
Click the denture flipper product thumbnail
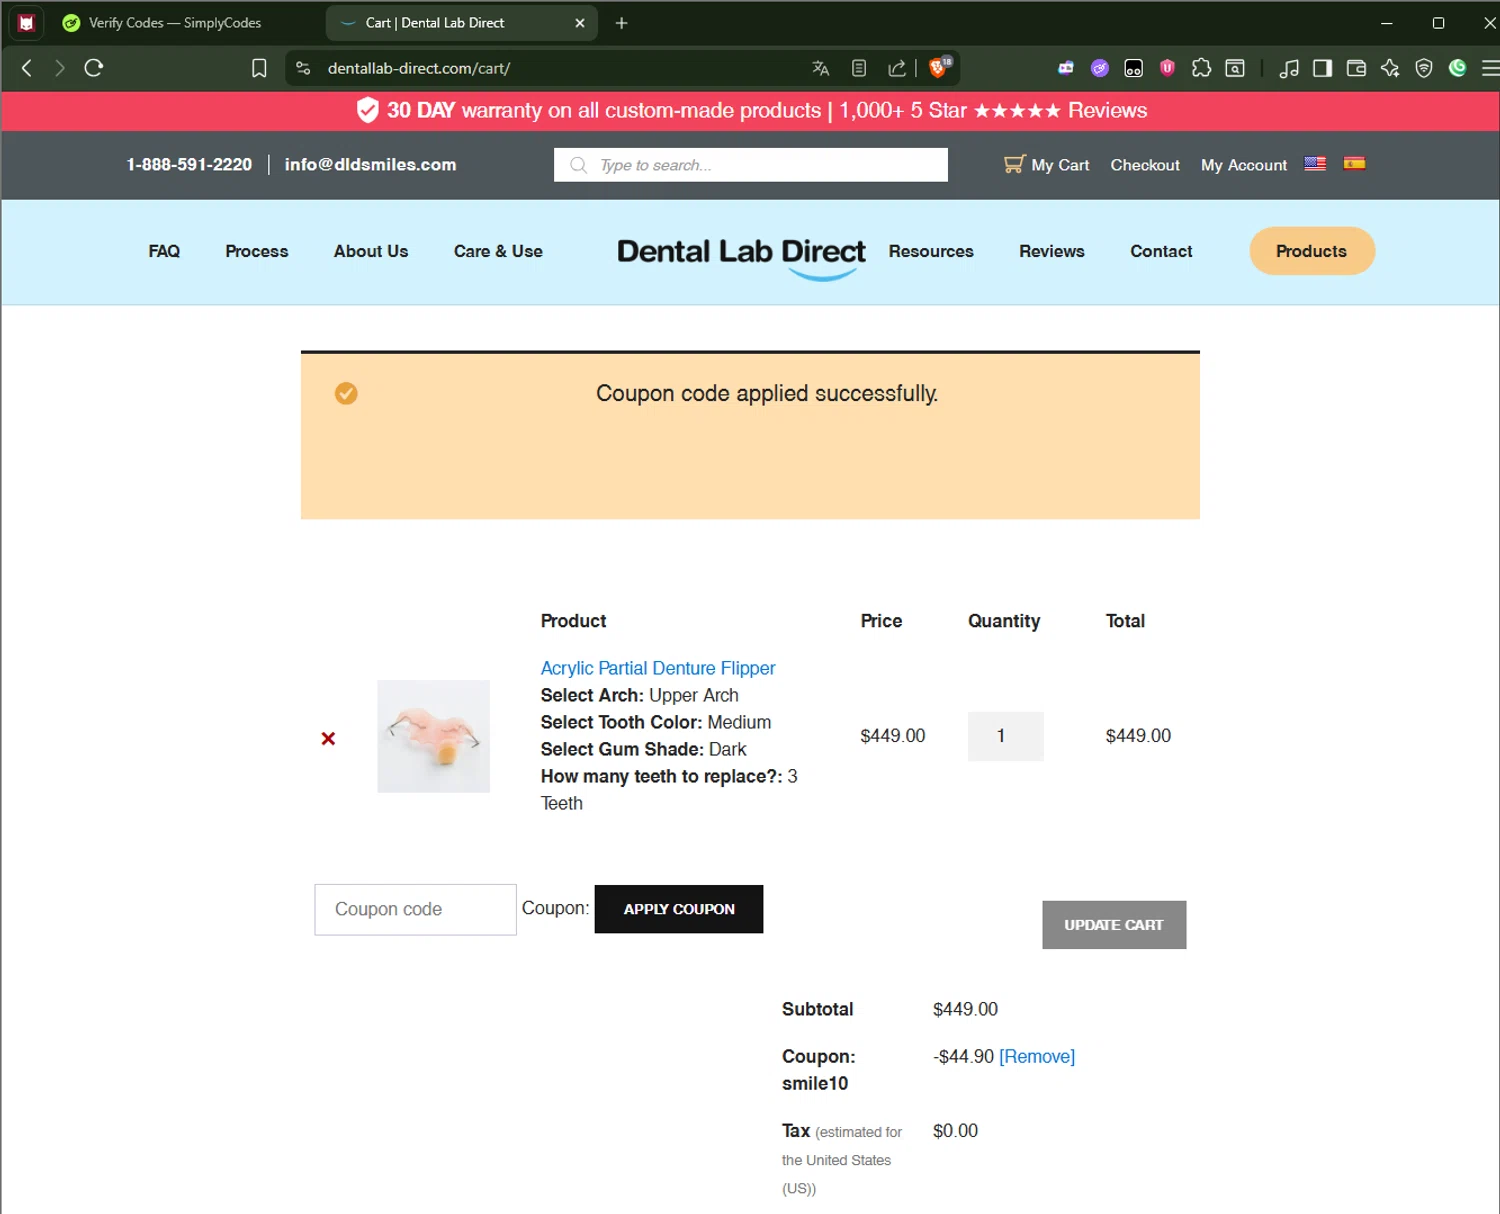(x=433, y=736)
